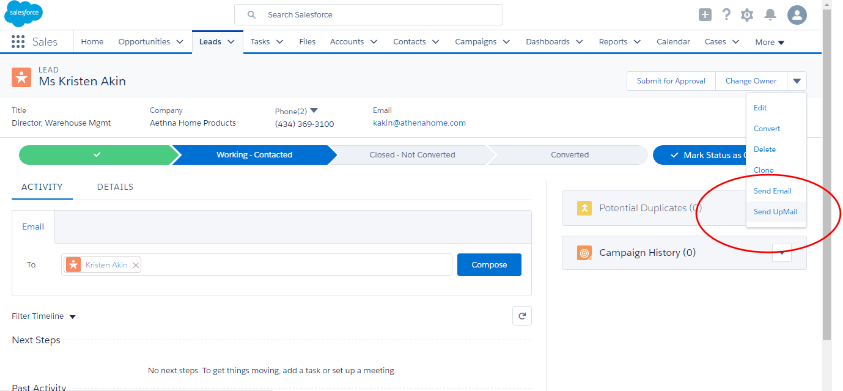Click the Ms Kristen Akin record name
The height and width of the screenshot is (391, 843).
click(x=82, y=81)
